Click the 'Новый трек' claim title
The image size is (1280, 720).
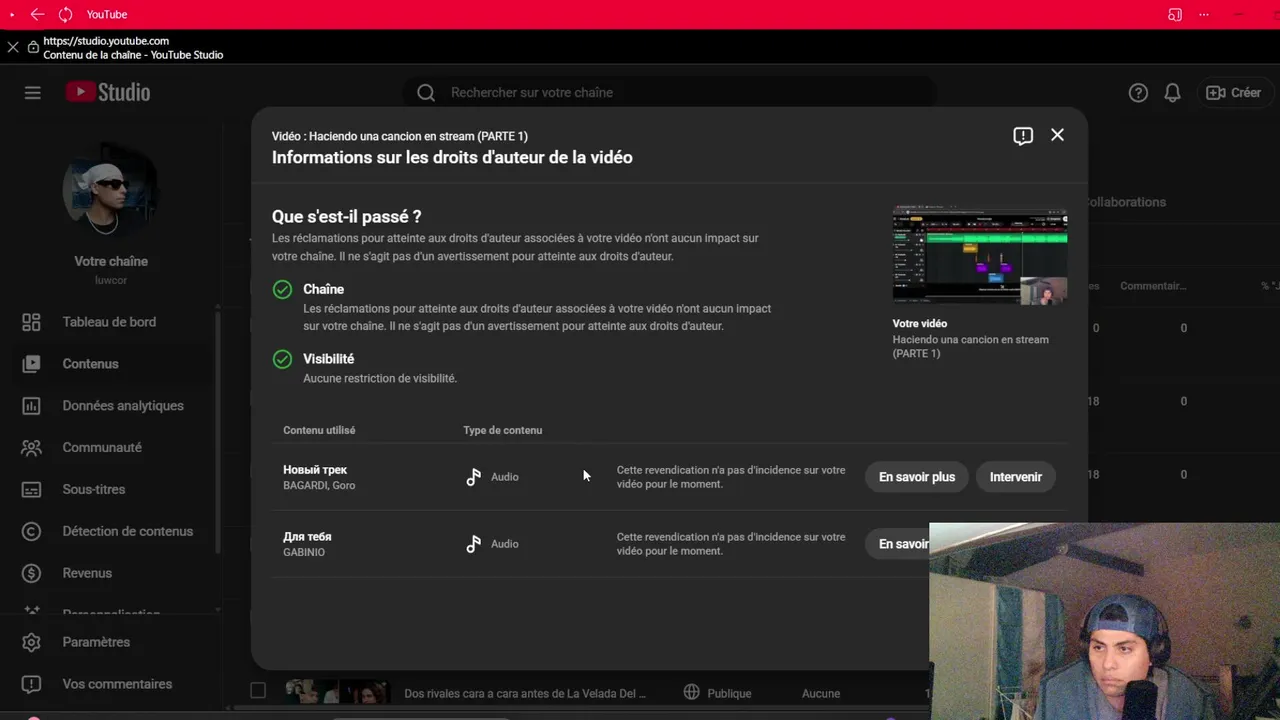tap(315, 470)
